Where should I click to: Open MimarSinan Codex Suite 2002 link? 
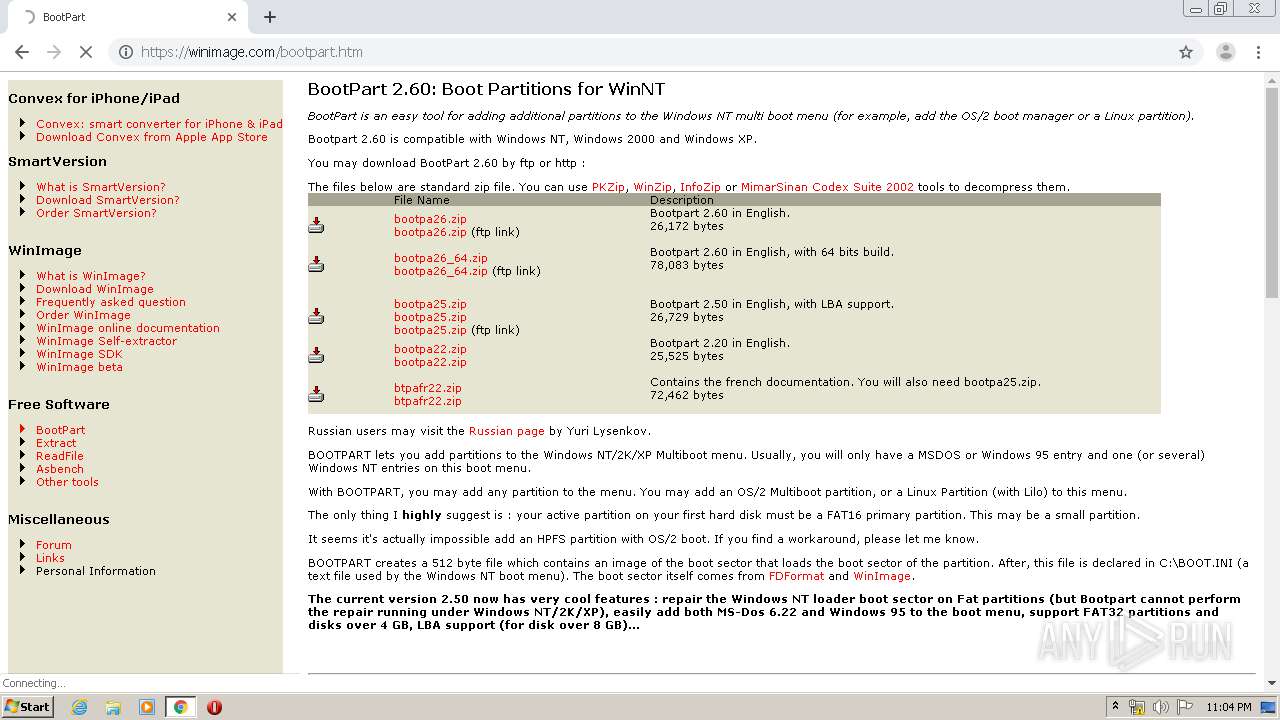827,187
